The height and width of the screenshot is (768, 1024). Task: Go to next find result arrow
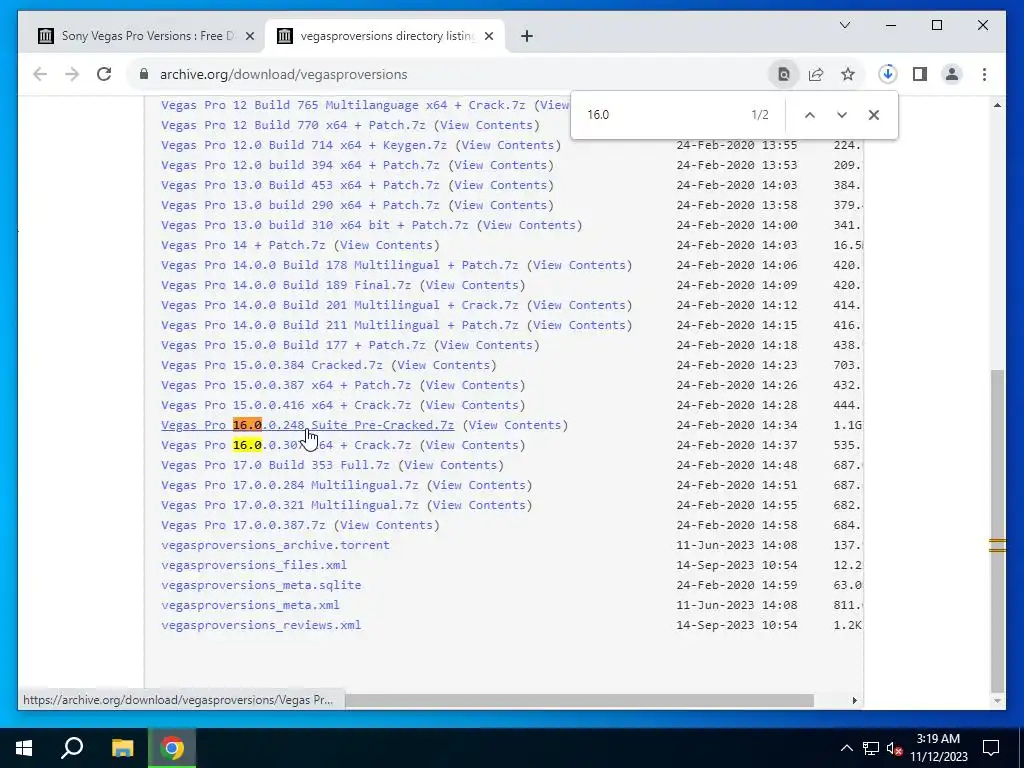tap(842, 115)
